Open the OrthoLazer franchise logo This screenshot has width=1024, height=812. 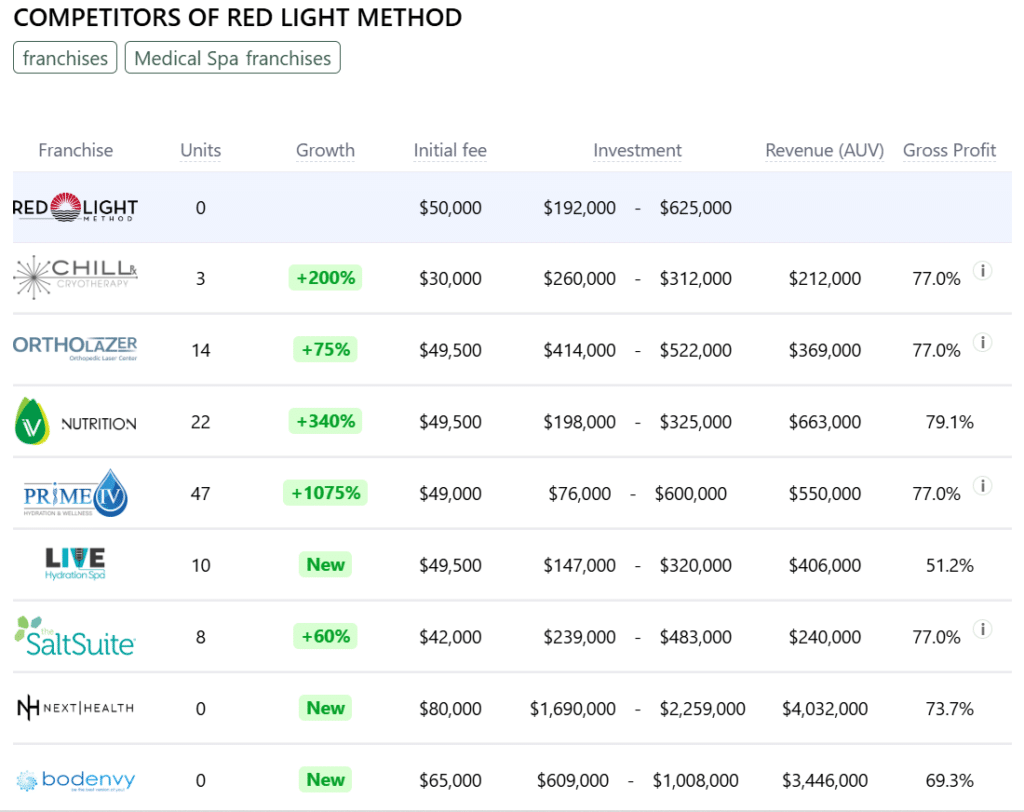[75, 348]
